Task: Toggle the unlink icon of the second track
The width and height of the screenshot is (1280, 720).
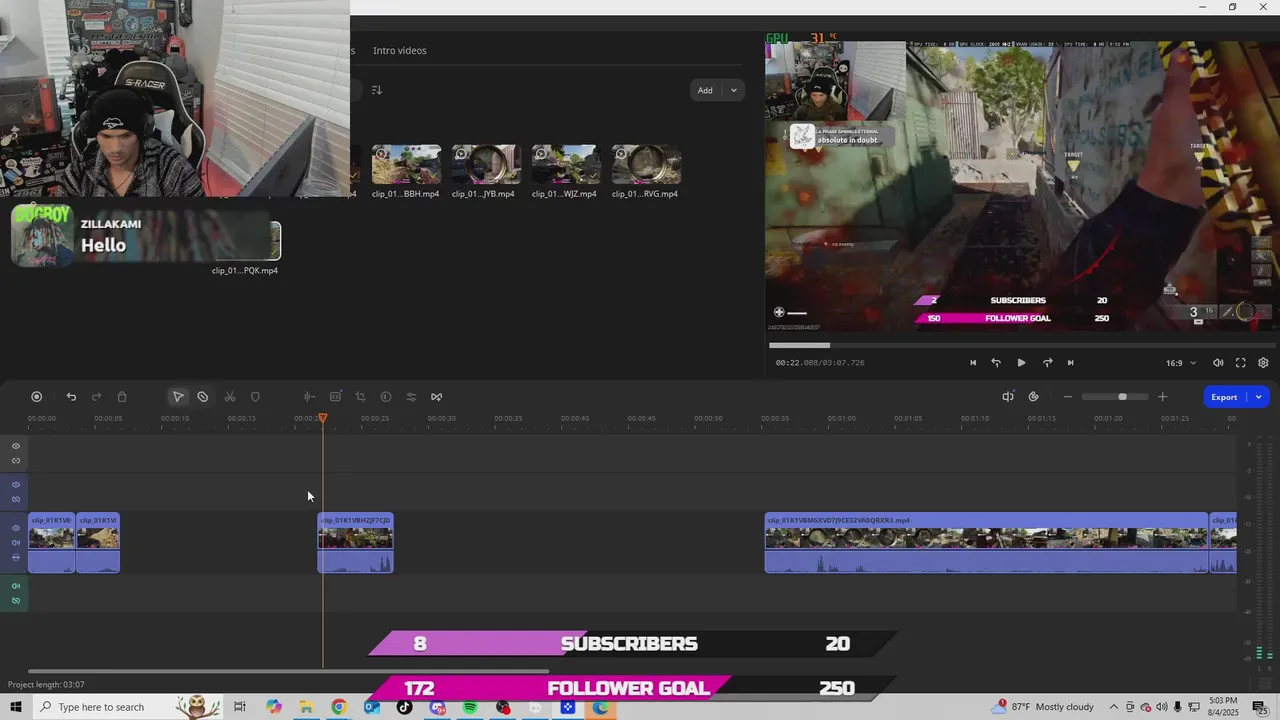Action: click(16, 499)
